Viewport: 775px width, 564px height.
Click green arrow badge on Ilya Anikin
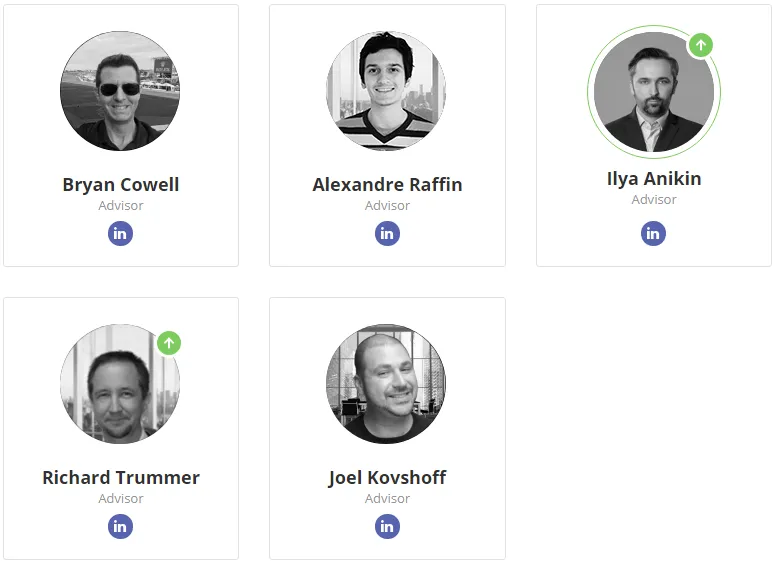(701, 45)
